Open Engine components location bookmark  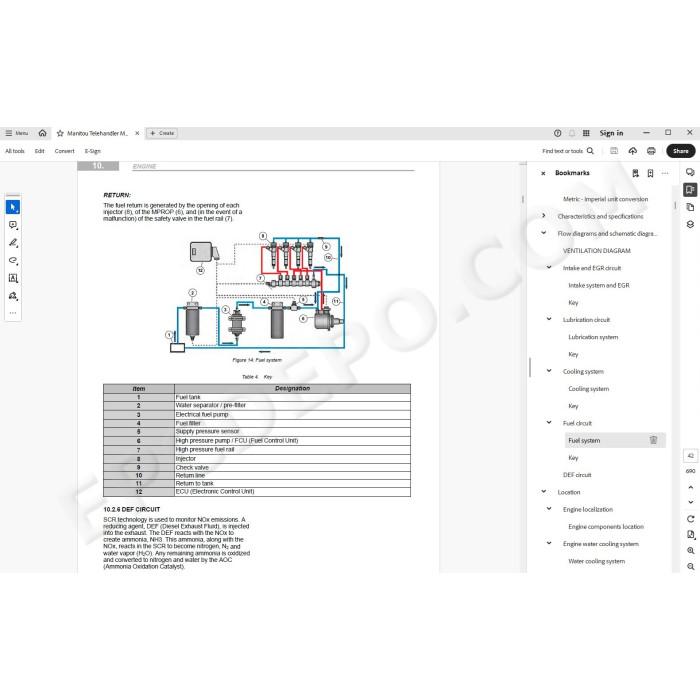pyautogui.click(x=606, y=527)
